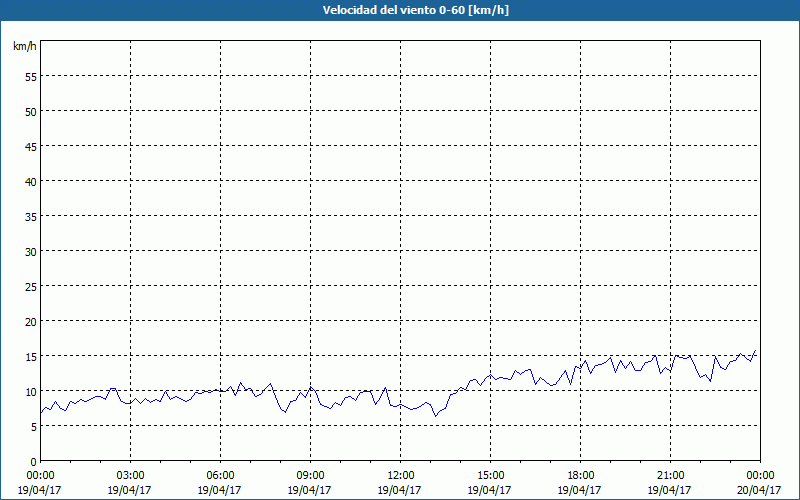Select the '06:00' time axis label
The image size is (800, 500).
pyautogui.click(x=220, y=476)
